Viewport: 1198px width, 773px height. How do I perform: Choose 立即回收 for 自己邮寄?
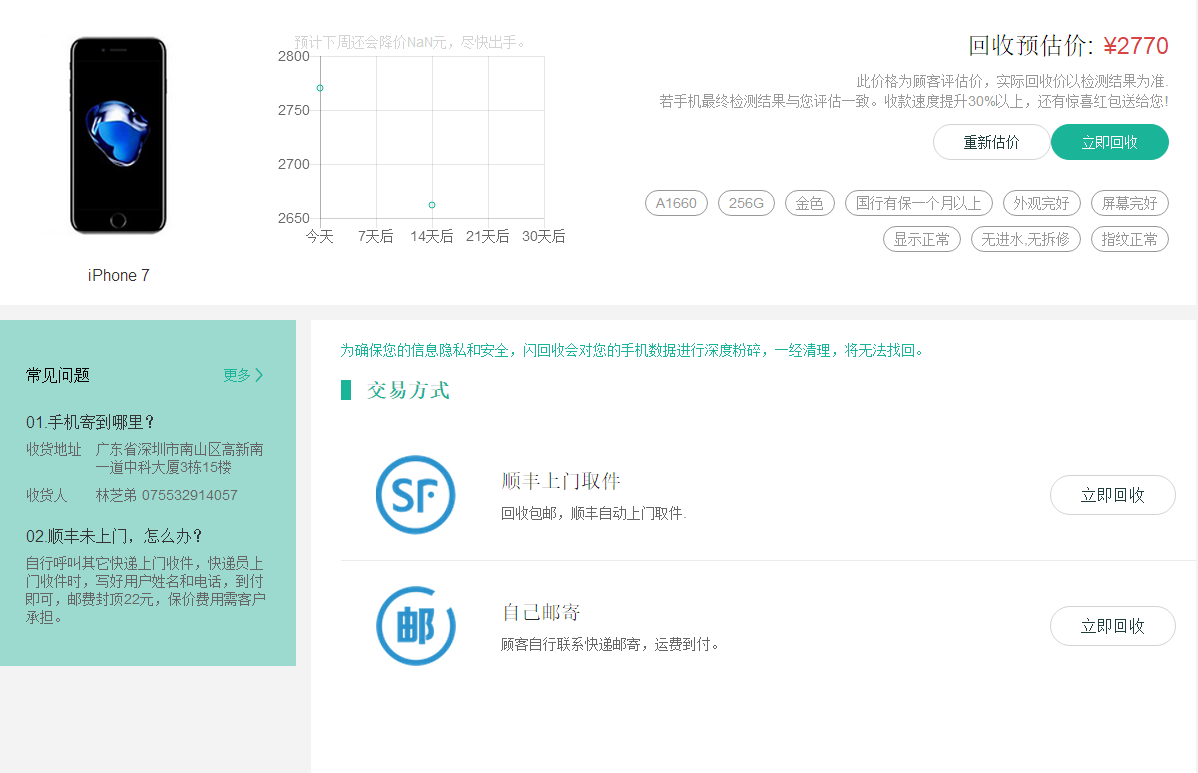(1112, 626)
